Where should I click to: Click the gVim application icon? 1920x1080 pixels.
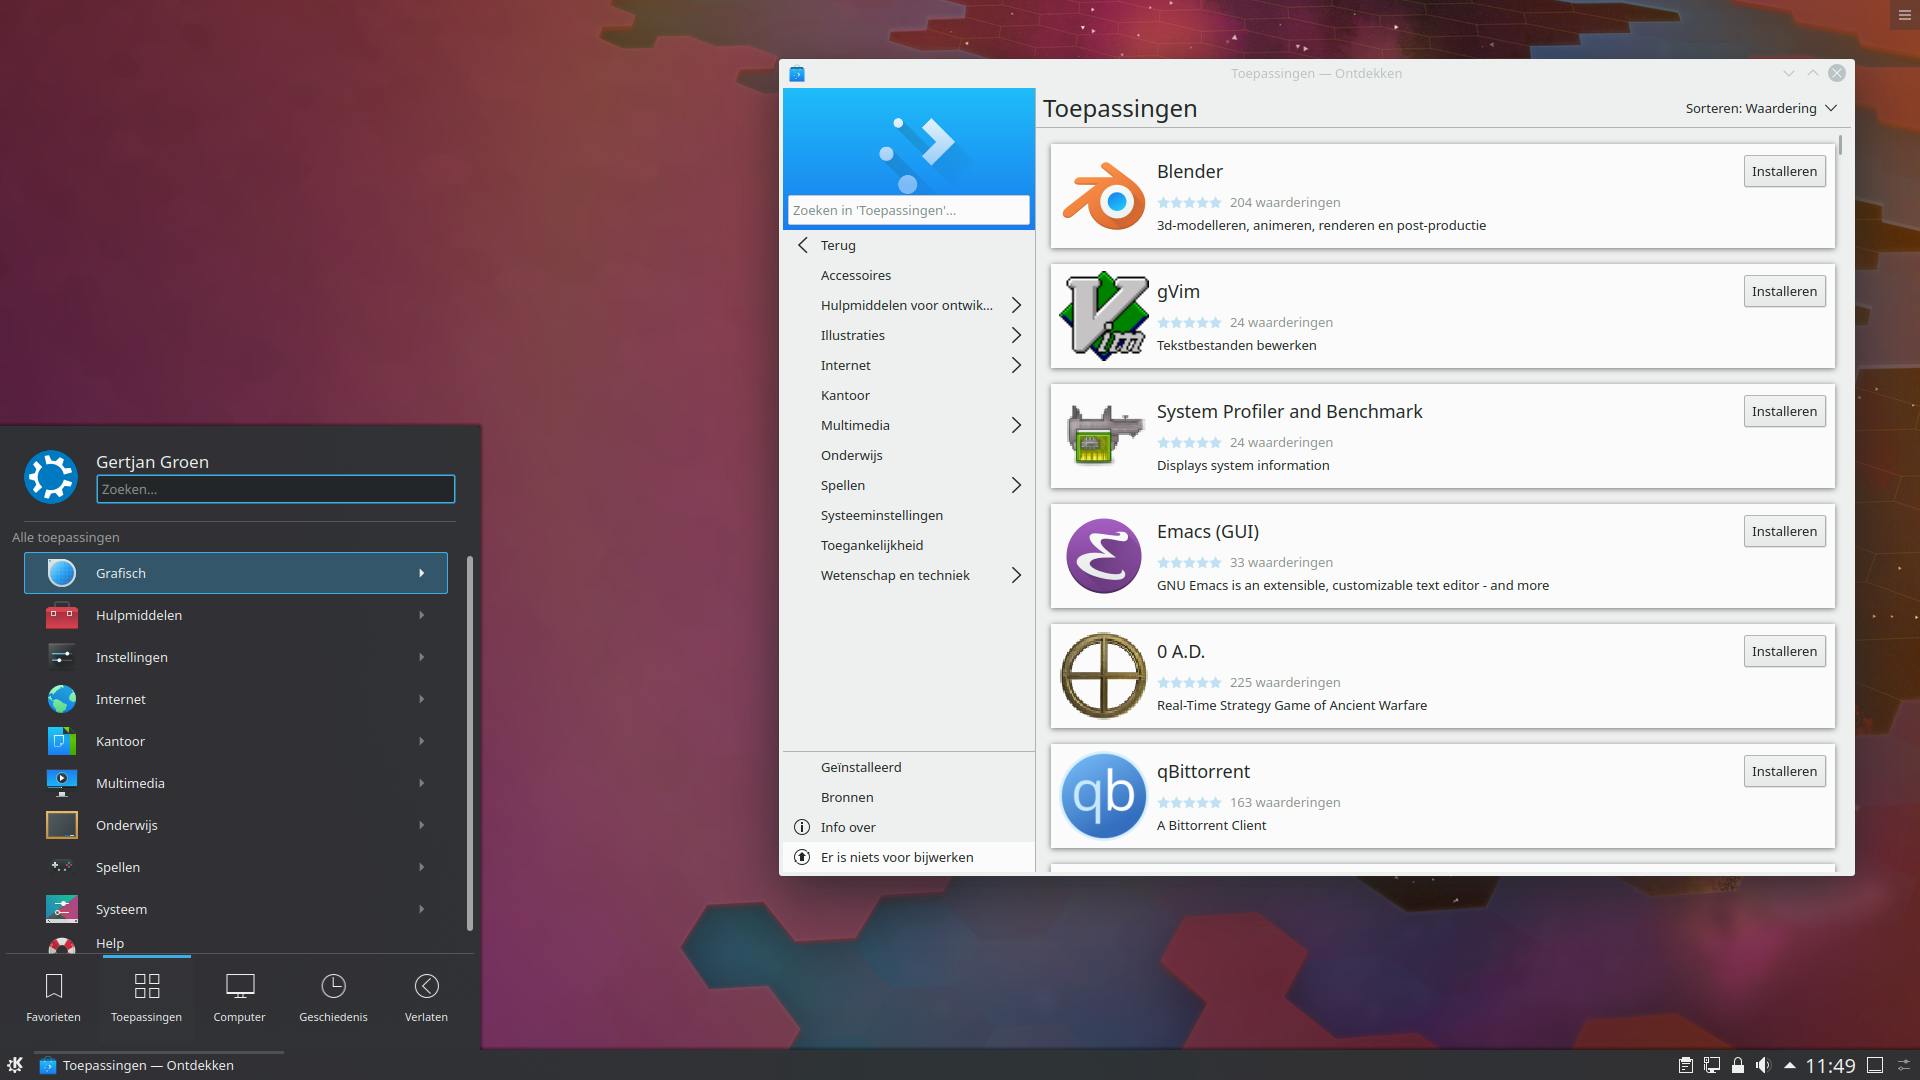click(1103, 316)
